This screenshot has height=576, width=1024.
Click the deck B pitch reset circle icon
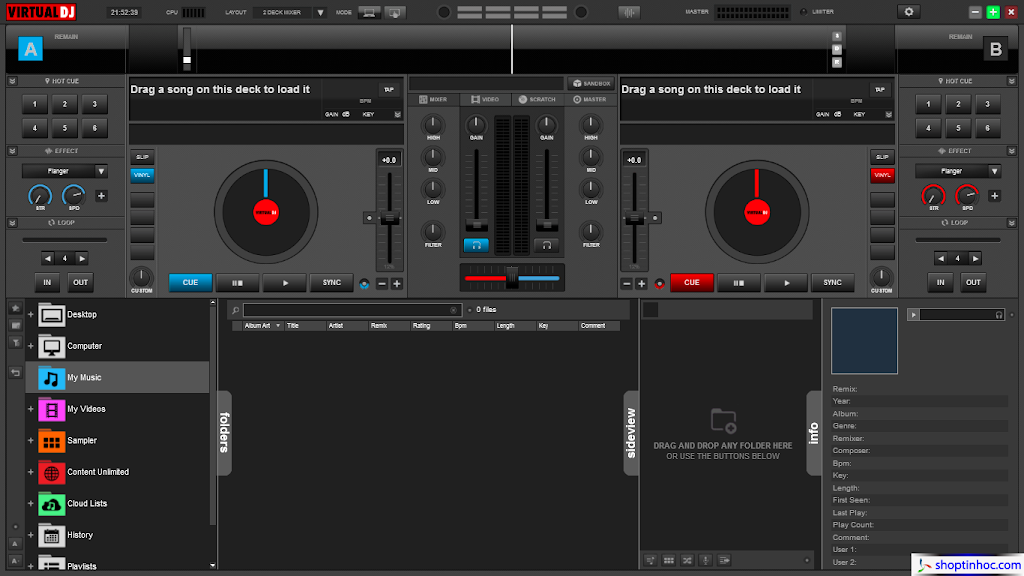pyautogui.click(x=655, y=218)
